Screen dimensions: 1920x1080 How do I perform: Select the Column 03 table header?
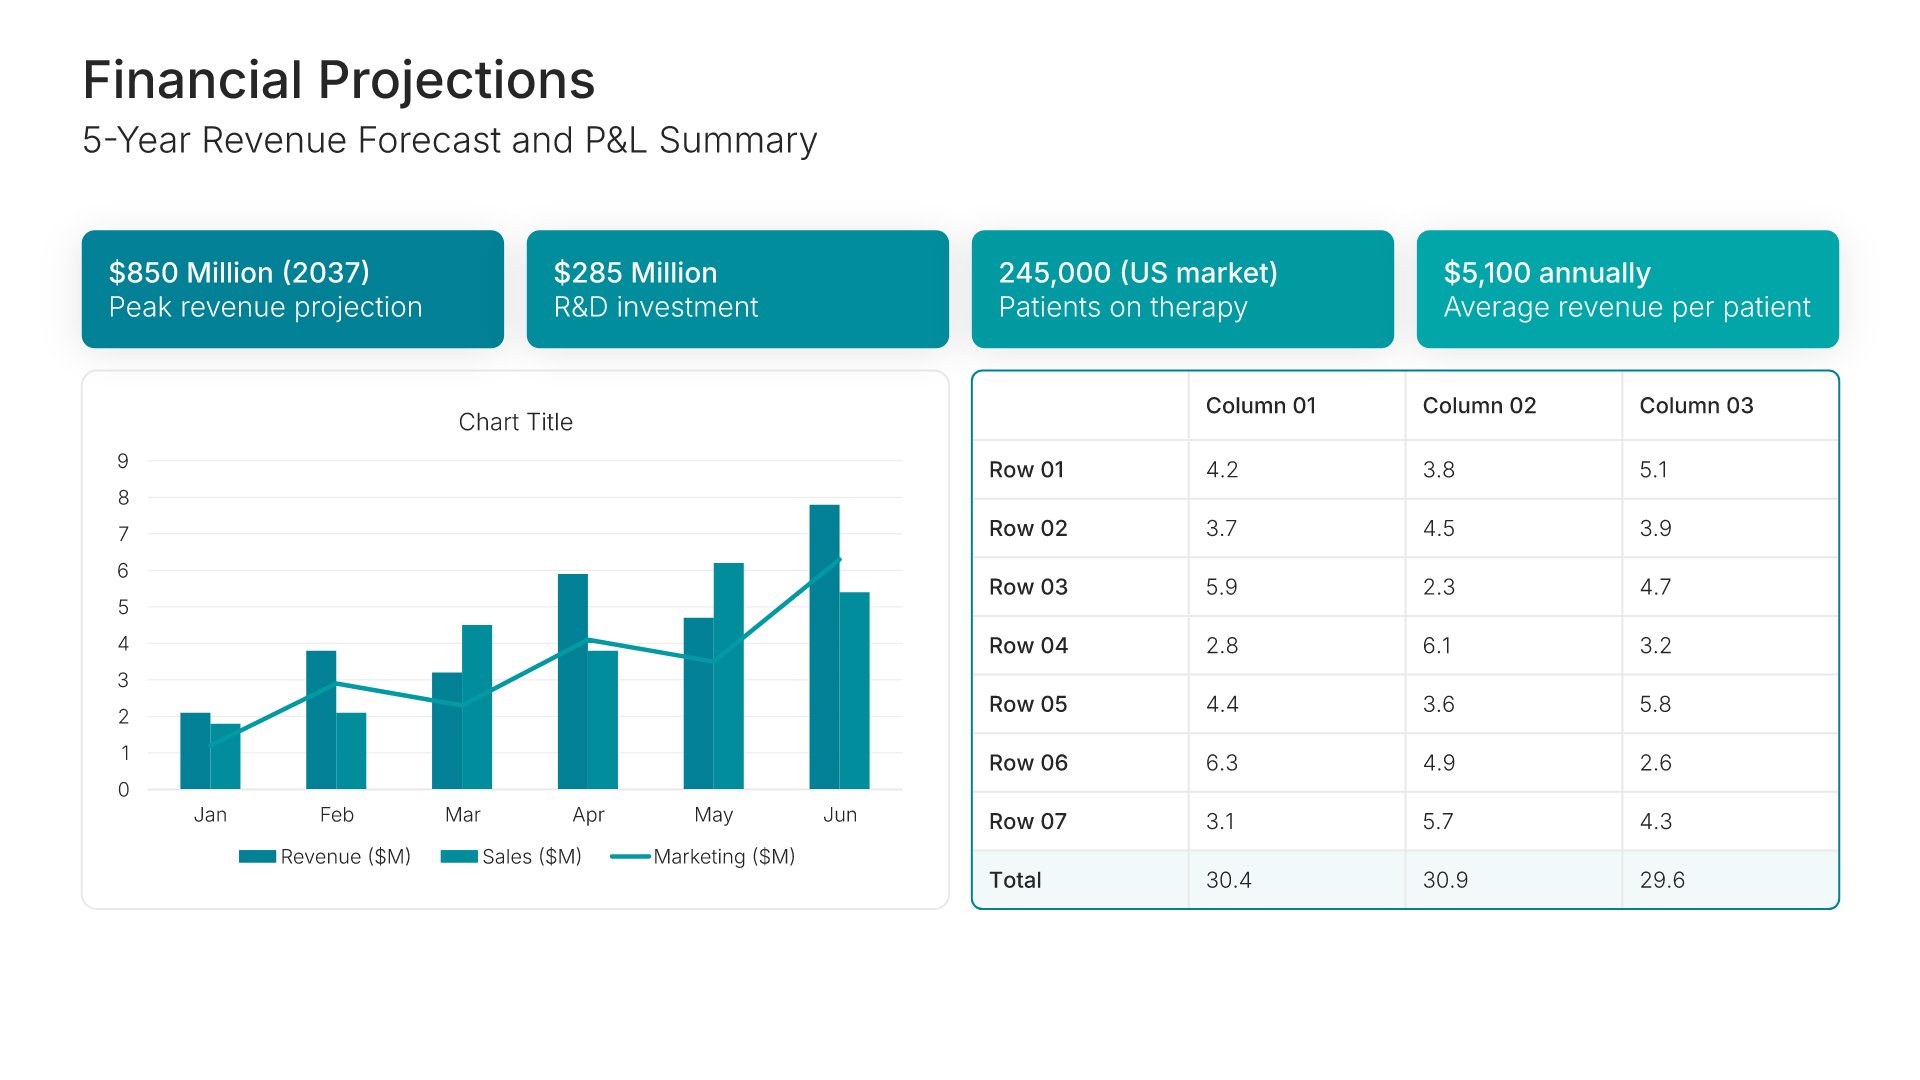1696,405
